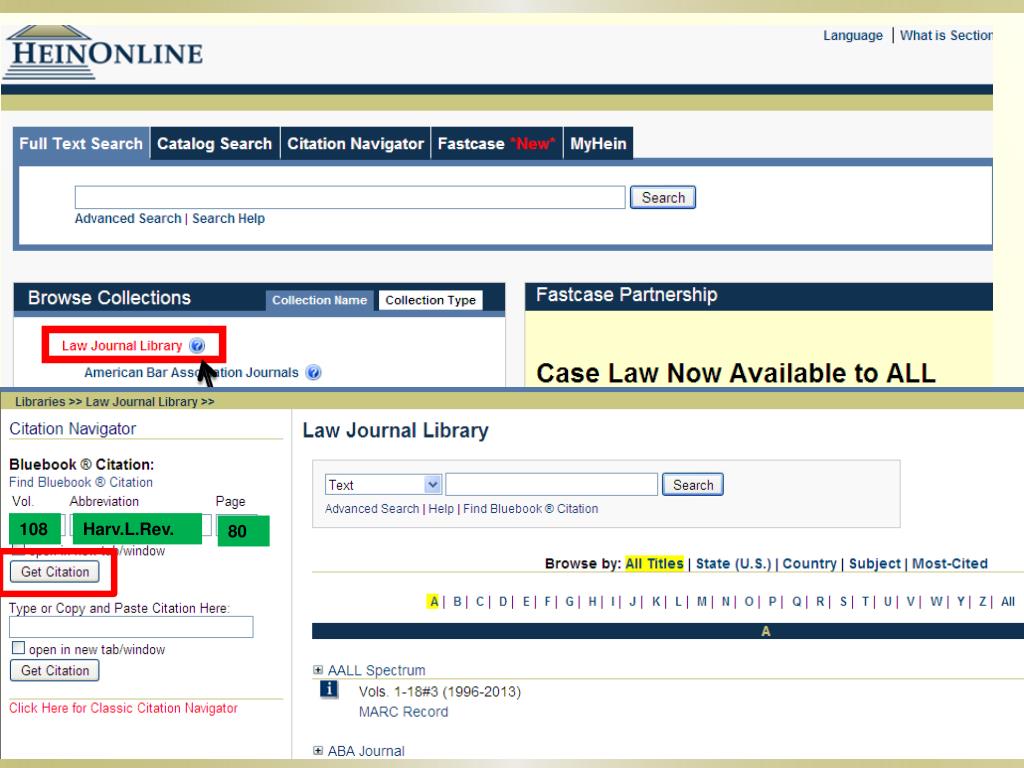This screenshot has width=1024, height=768.
Task: Open Find Bluebook Citation link under search box
Action: pyautogui.click(x=530, y=508)
